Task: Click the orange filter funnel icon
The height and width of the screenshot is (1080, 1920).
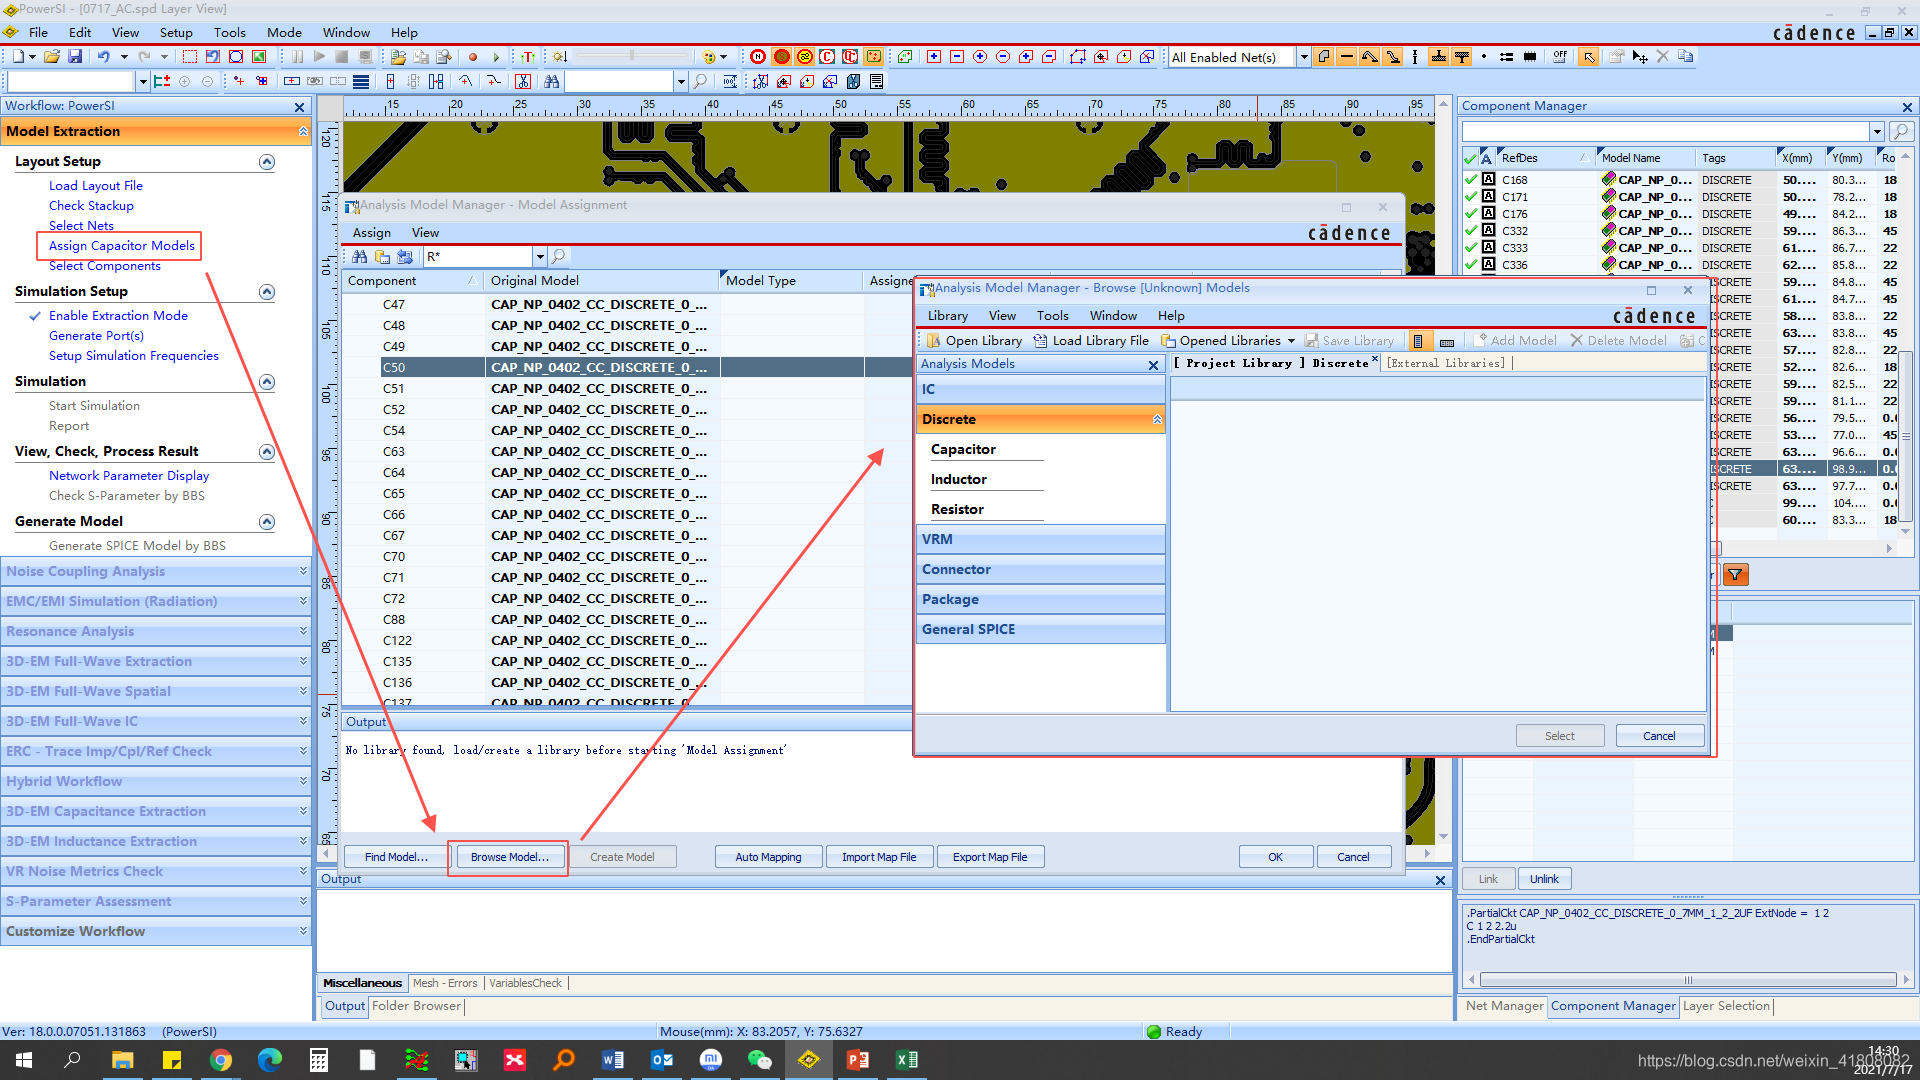Action: click(x=1735, y=575)
